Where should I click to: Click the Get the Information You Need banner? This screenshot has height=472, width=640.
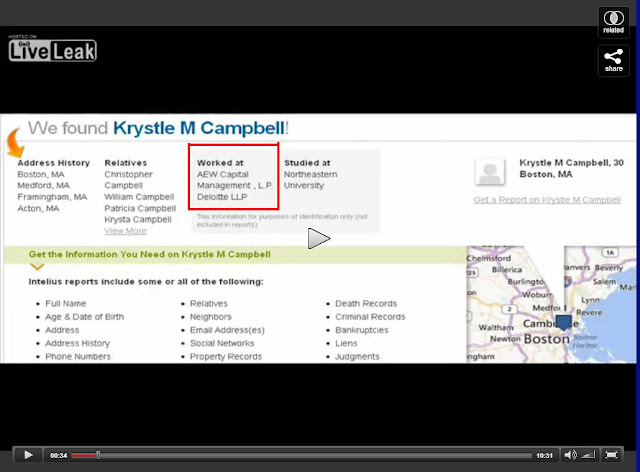(235, 254)
